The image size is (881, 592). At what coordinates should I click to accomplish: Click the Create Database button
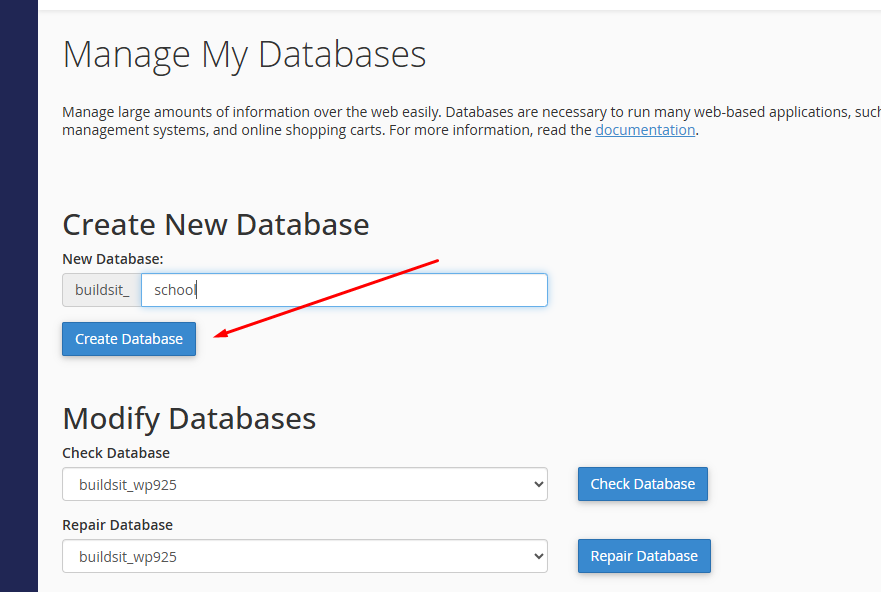click(129, 339)
